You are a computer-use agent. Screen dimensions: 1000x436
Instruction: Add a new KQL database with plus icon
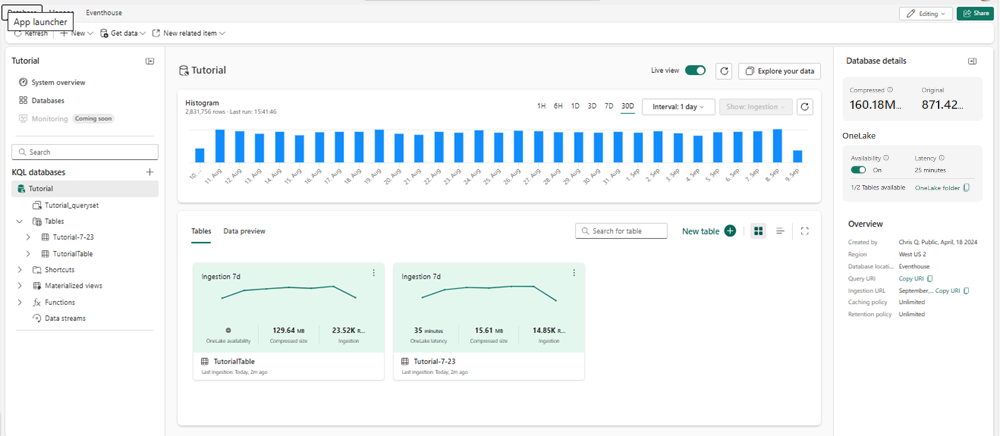click(150, 172)
